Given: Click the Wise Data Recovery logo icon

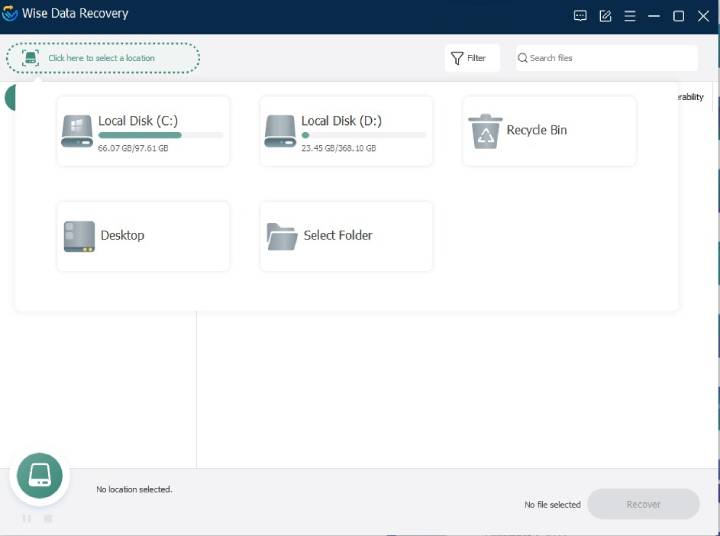Looking at the screenshot, I should [x=9, y=13].
